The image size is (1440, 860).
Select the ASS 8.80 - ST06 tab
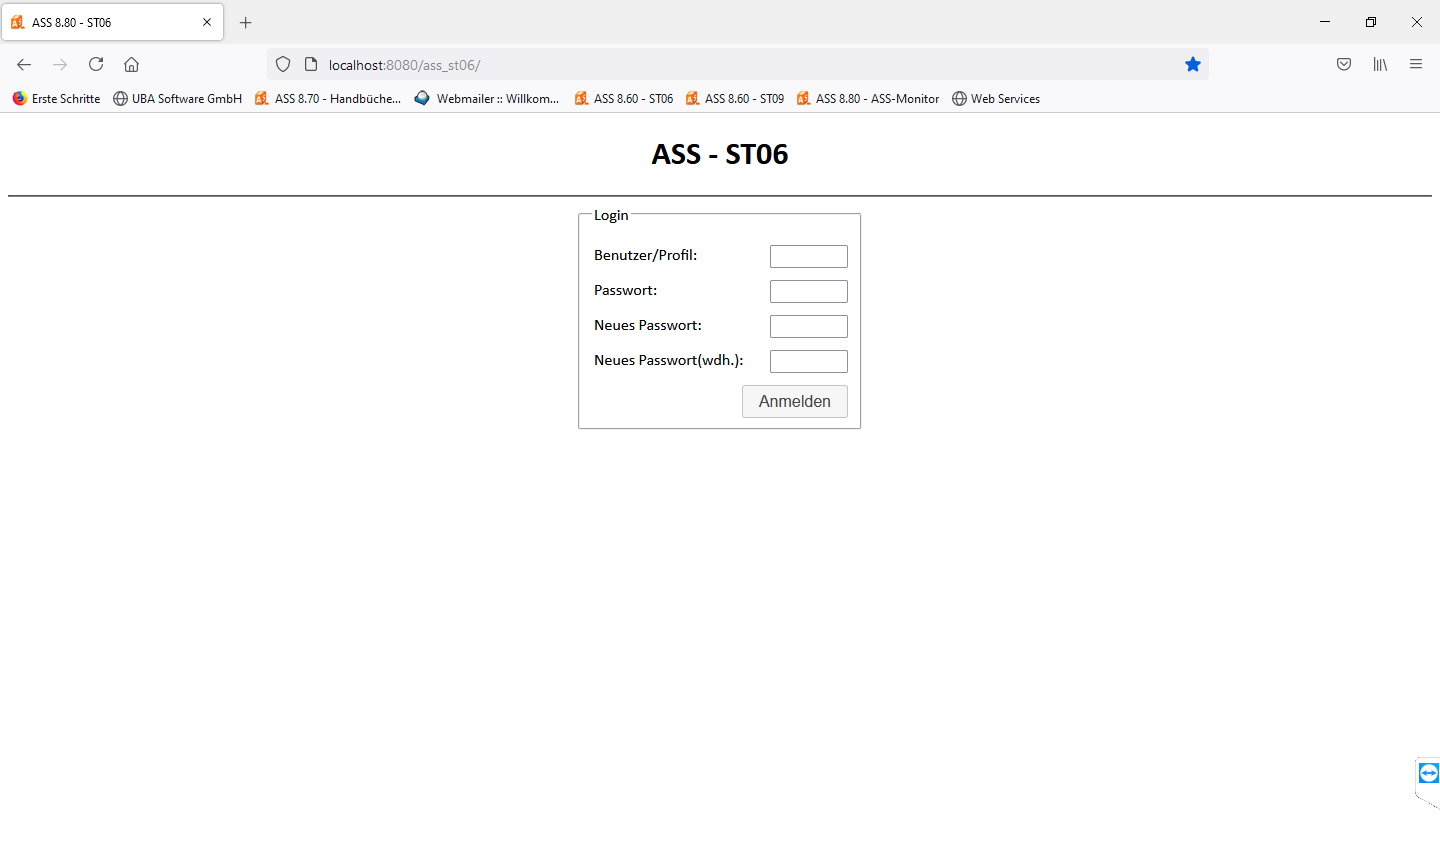pos(100,22)
